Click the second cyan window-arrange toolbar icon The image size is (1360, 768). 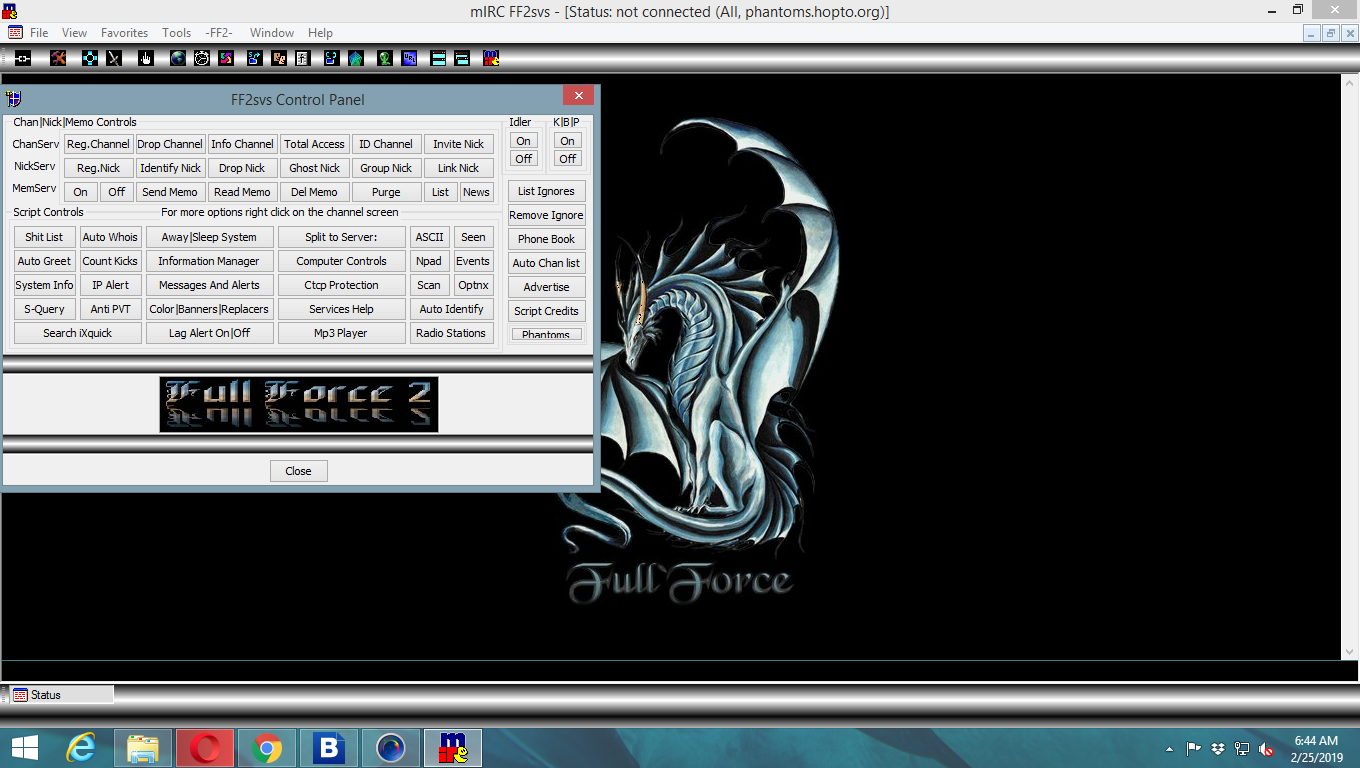(x=461, y=58)
